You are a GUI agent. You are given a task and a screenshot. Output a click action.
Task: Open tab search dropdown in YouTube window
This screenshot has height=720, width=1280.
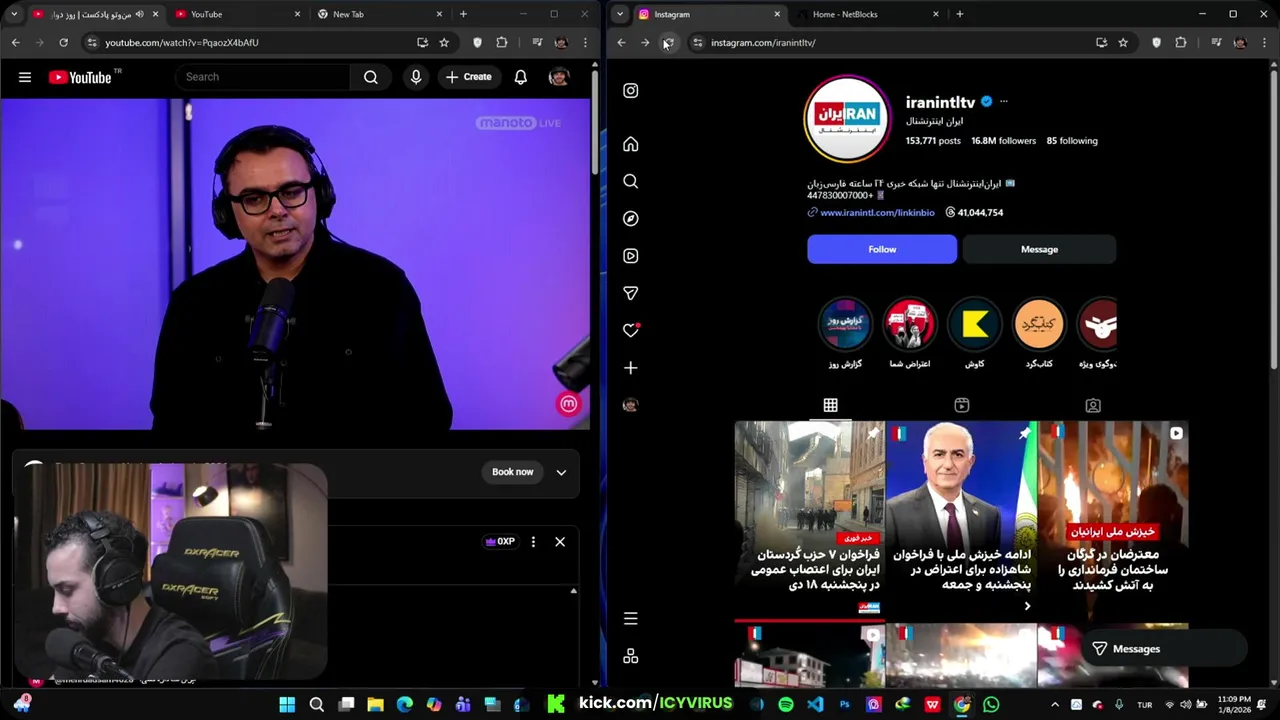[14, 14]
